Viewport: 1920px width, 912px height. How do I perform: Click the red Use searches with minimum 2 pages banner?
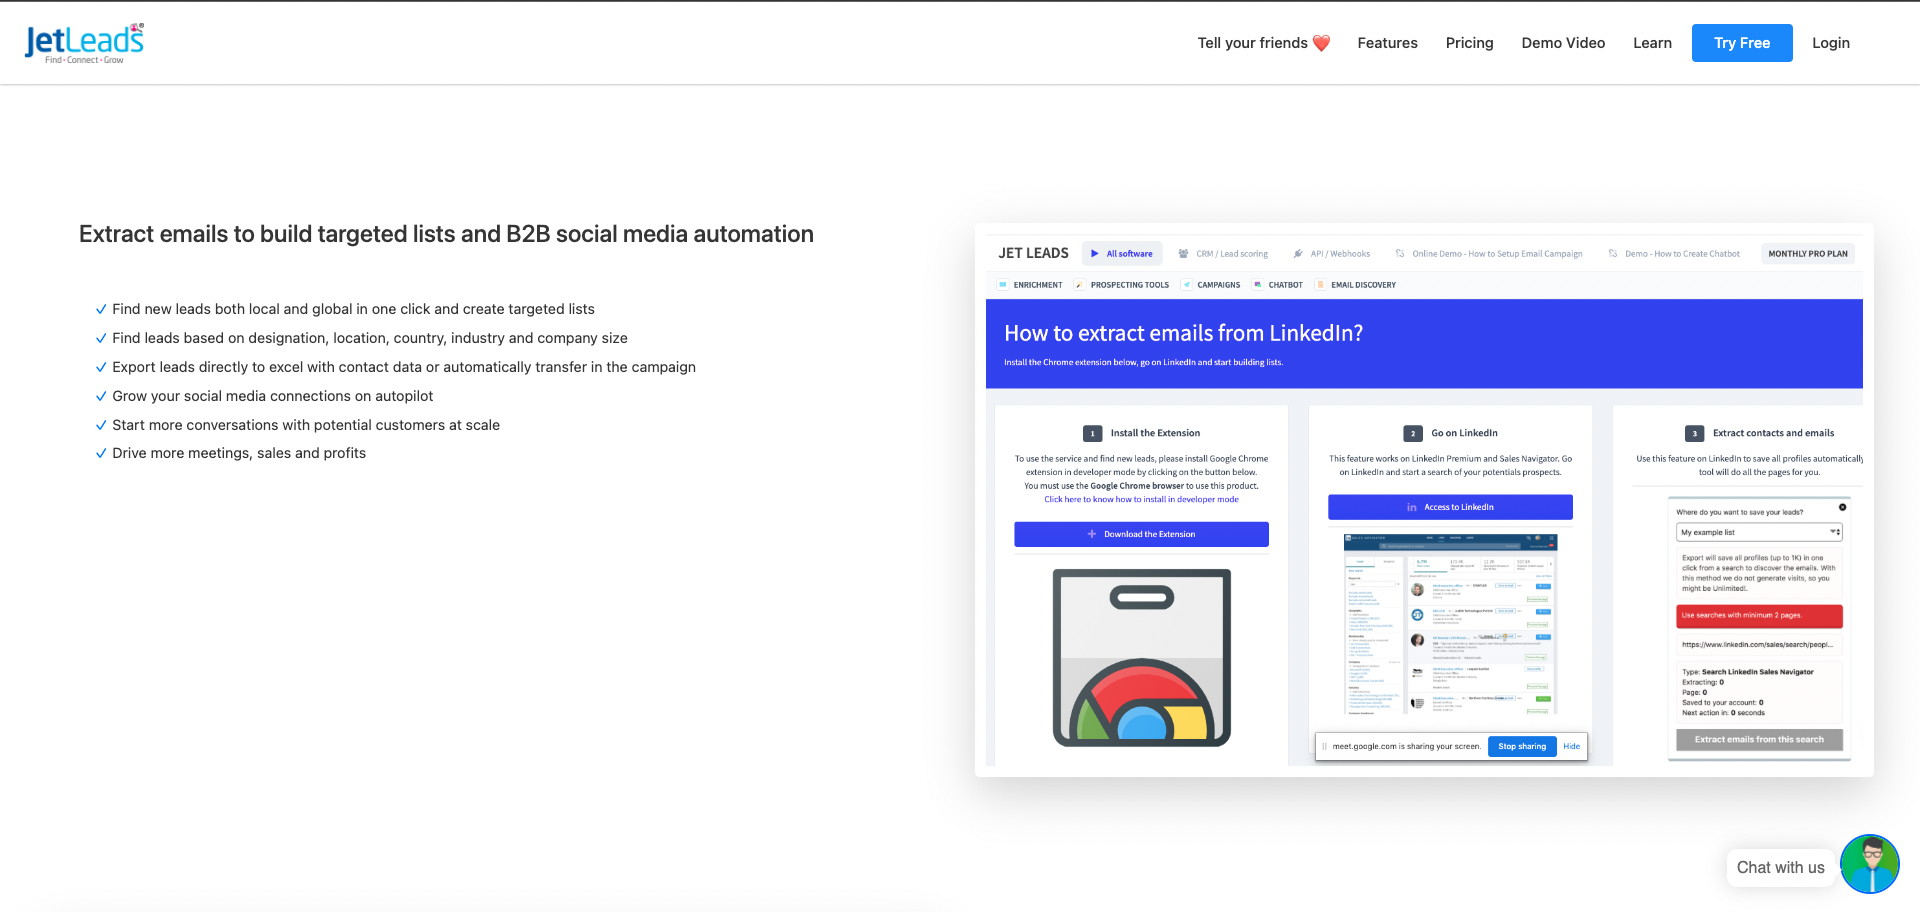click(1759, 616)
